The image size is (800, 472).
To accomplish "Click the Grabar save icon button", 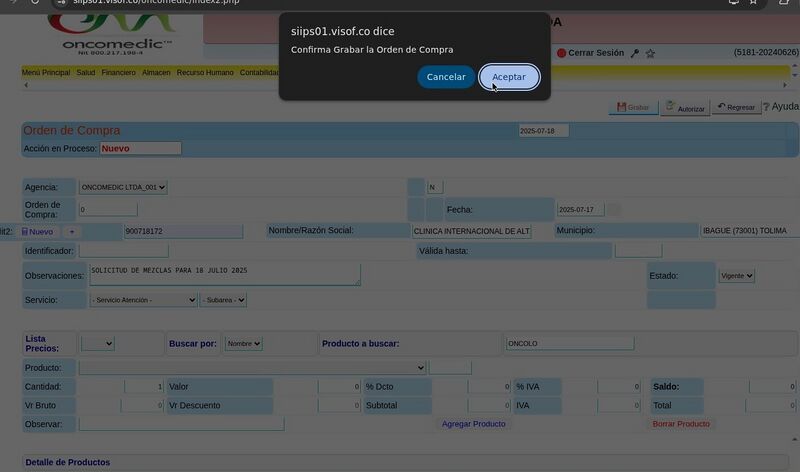I will [x=633, y=107].
